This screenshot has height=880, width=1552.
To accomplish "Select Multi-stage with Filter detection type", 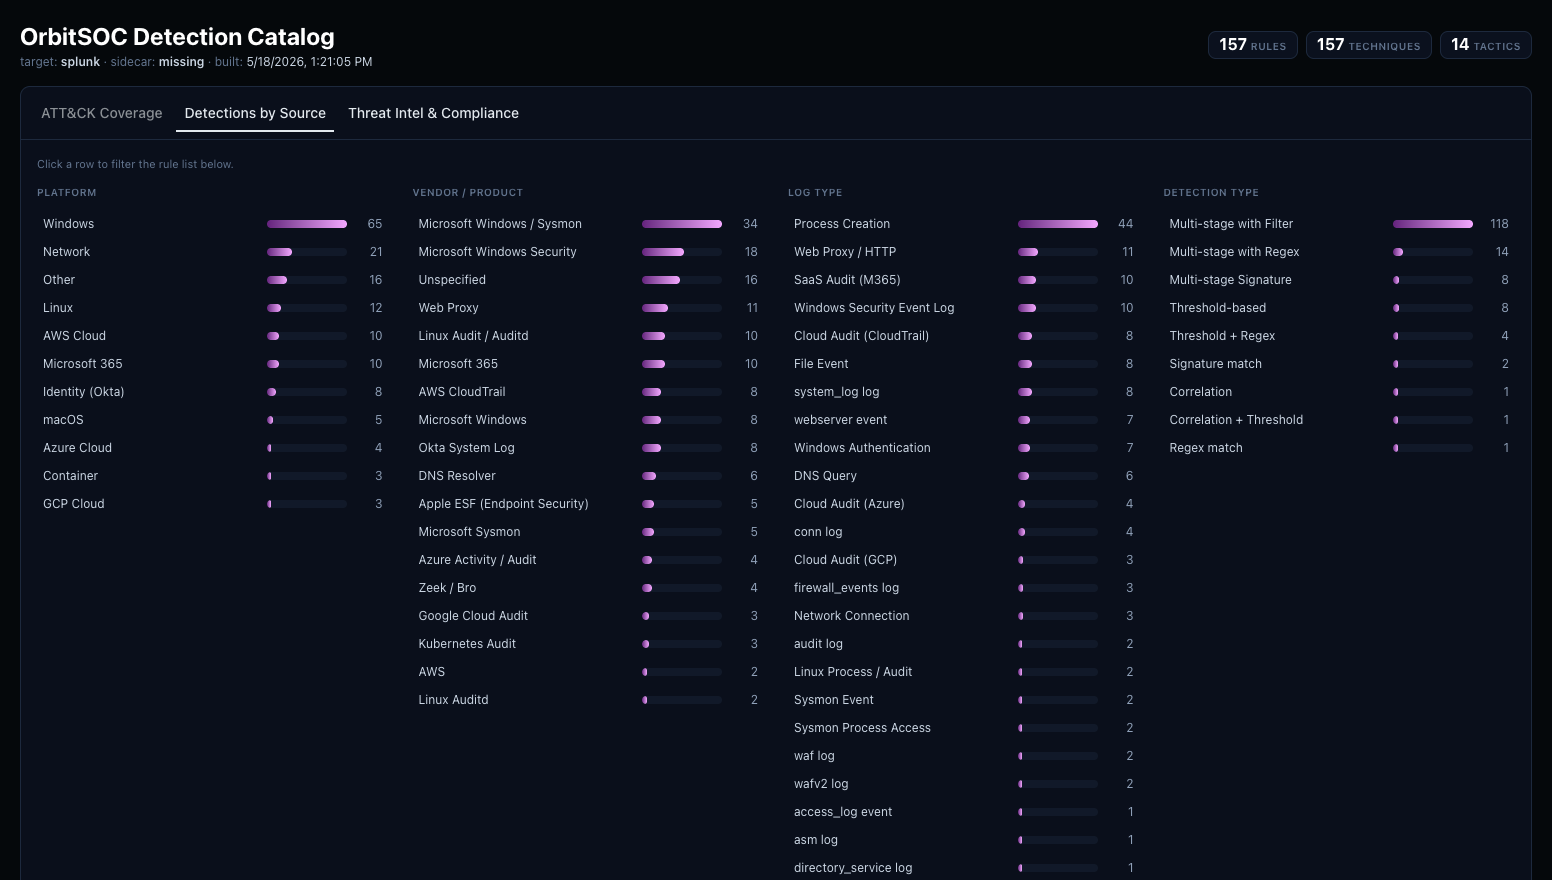I will (1339, 224).
